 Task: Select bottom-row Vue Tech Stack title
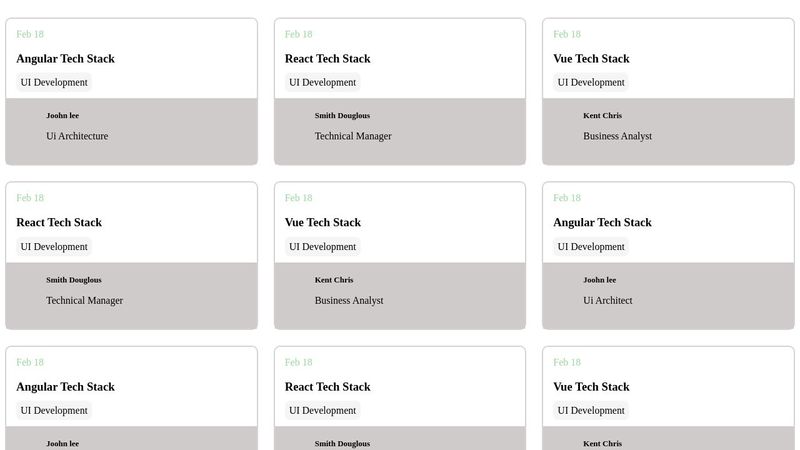pyautogui.click(x=591, y=387)
